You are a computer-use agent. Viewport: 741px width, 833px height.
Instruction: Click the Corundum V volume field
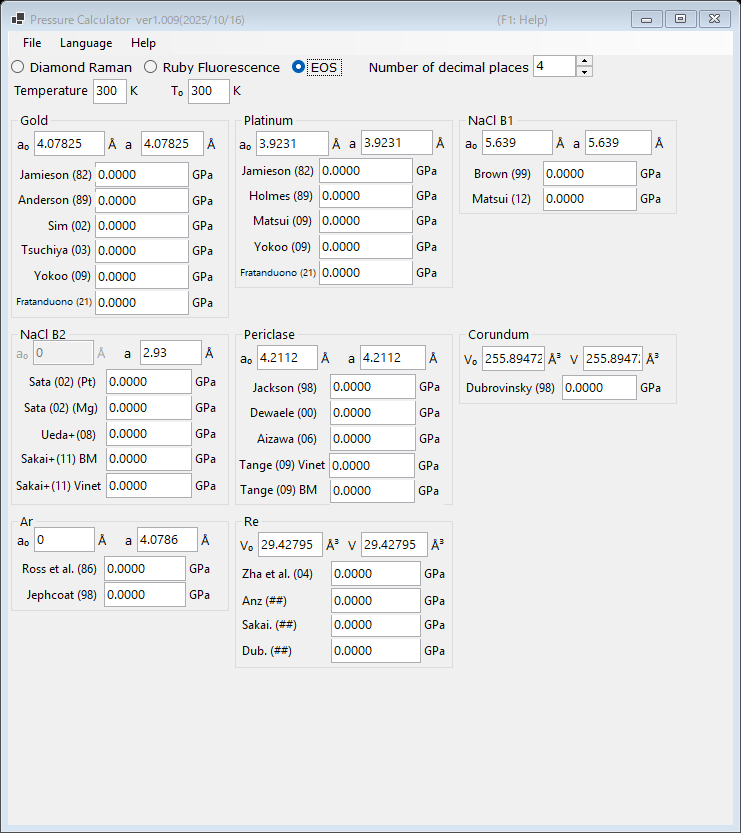[612, 359]
